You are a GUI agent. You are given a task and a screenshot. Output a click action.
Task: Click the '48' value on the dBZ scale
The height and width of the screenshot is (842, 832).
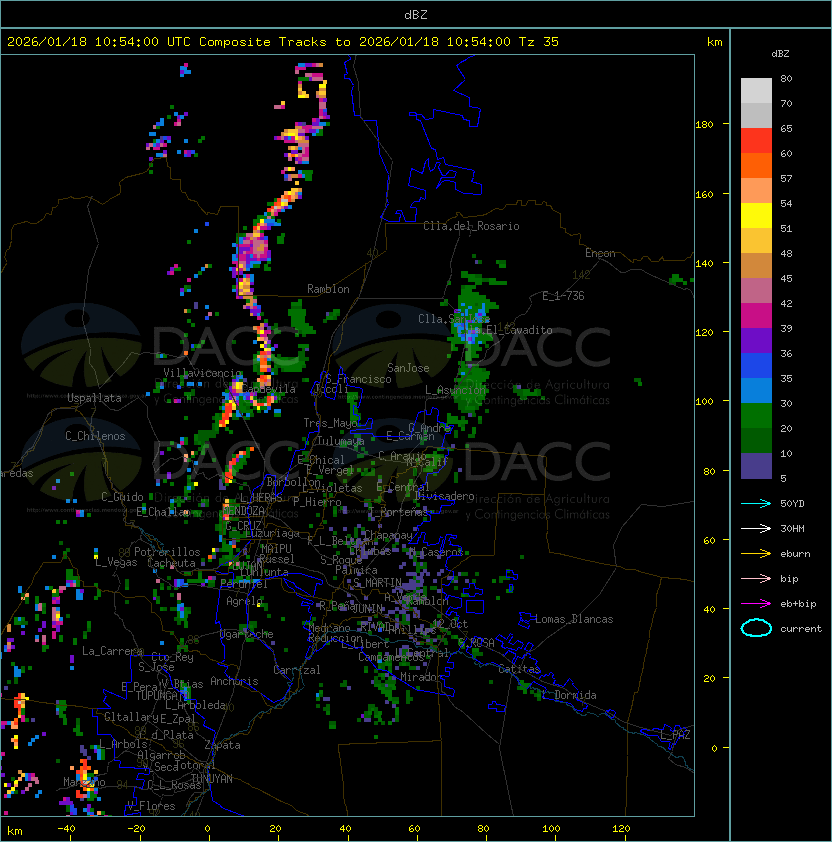(786, 253)
